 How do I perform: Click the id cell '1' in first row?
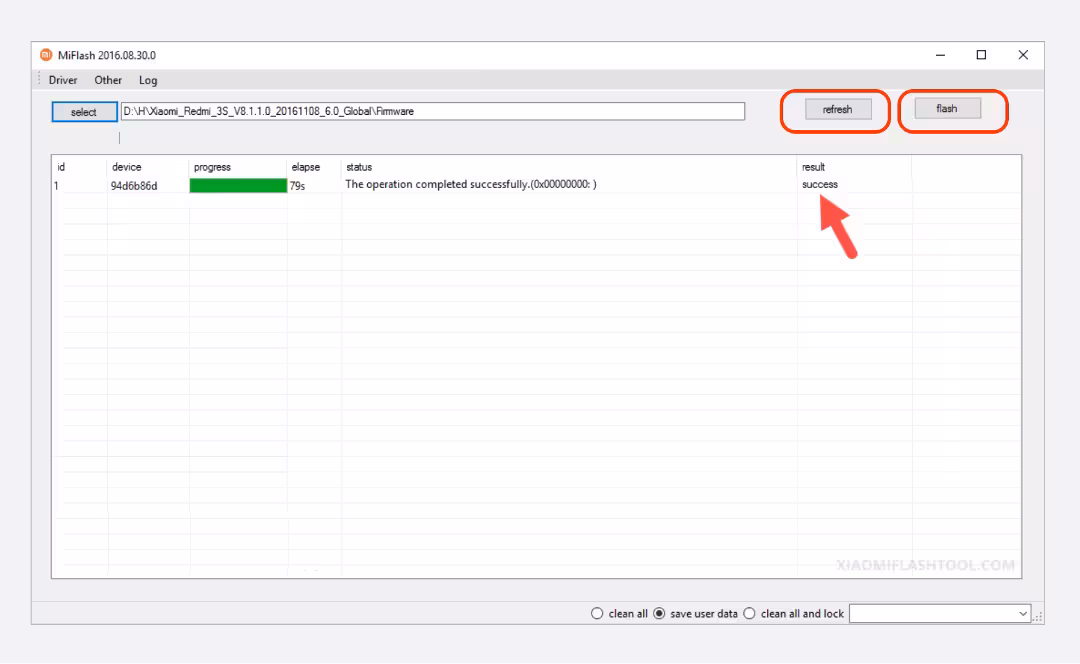(x=56, y=186)
